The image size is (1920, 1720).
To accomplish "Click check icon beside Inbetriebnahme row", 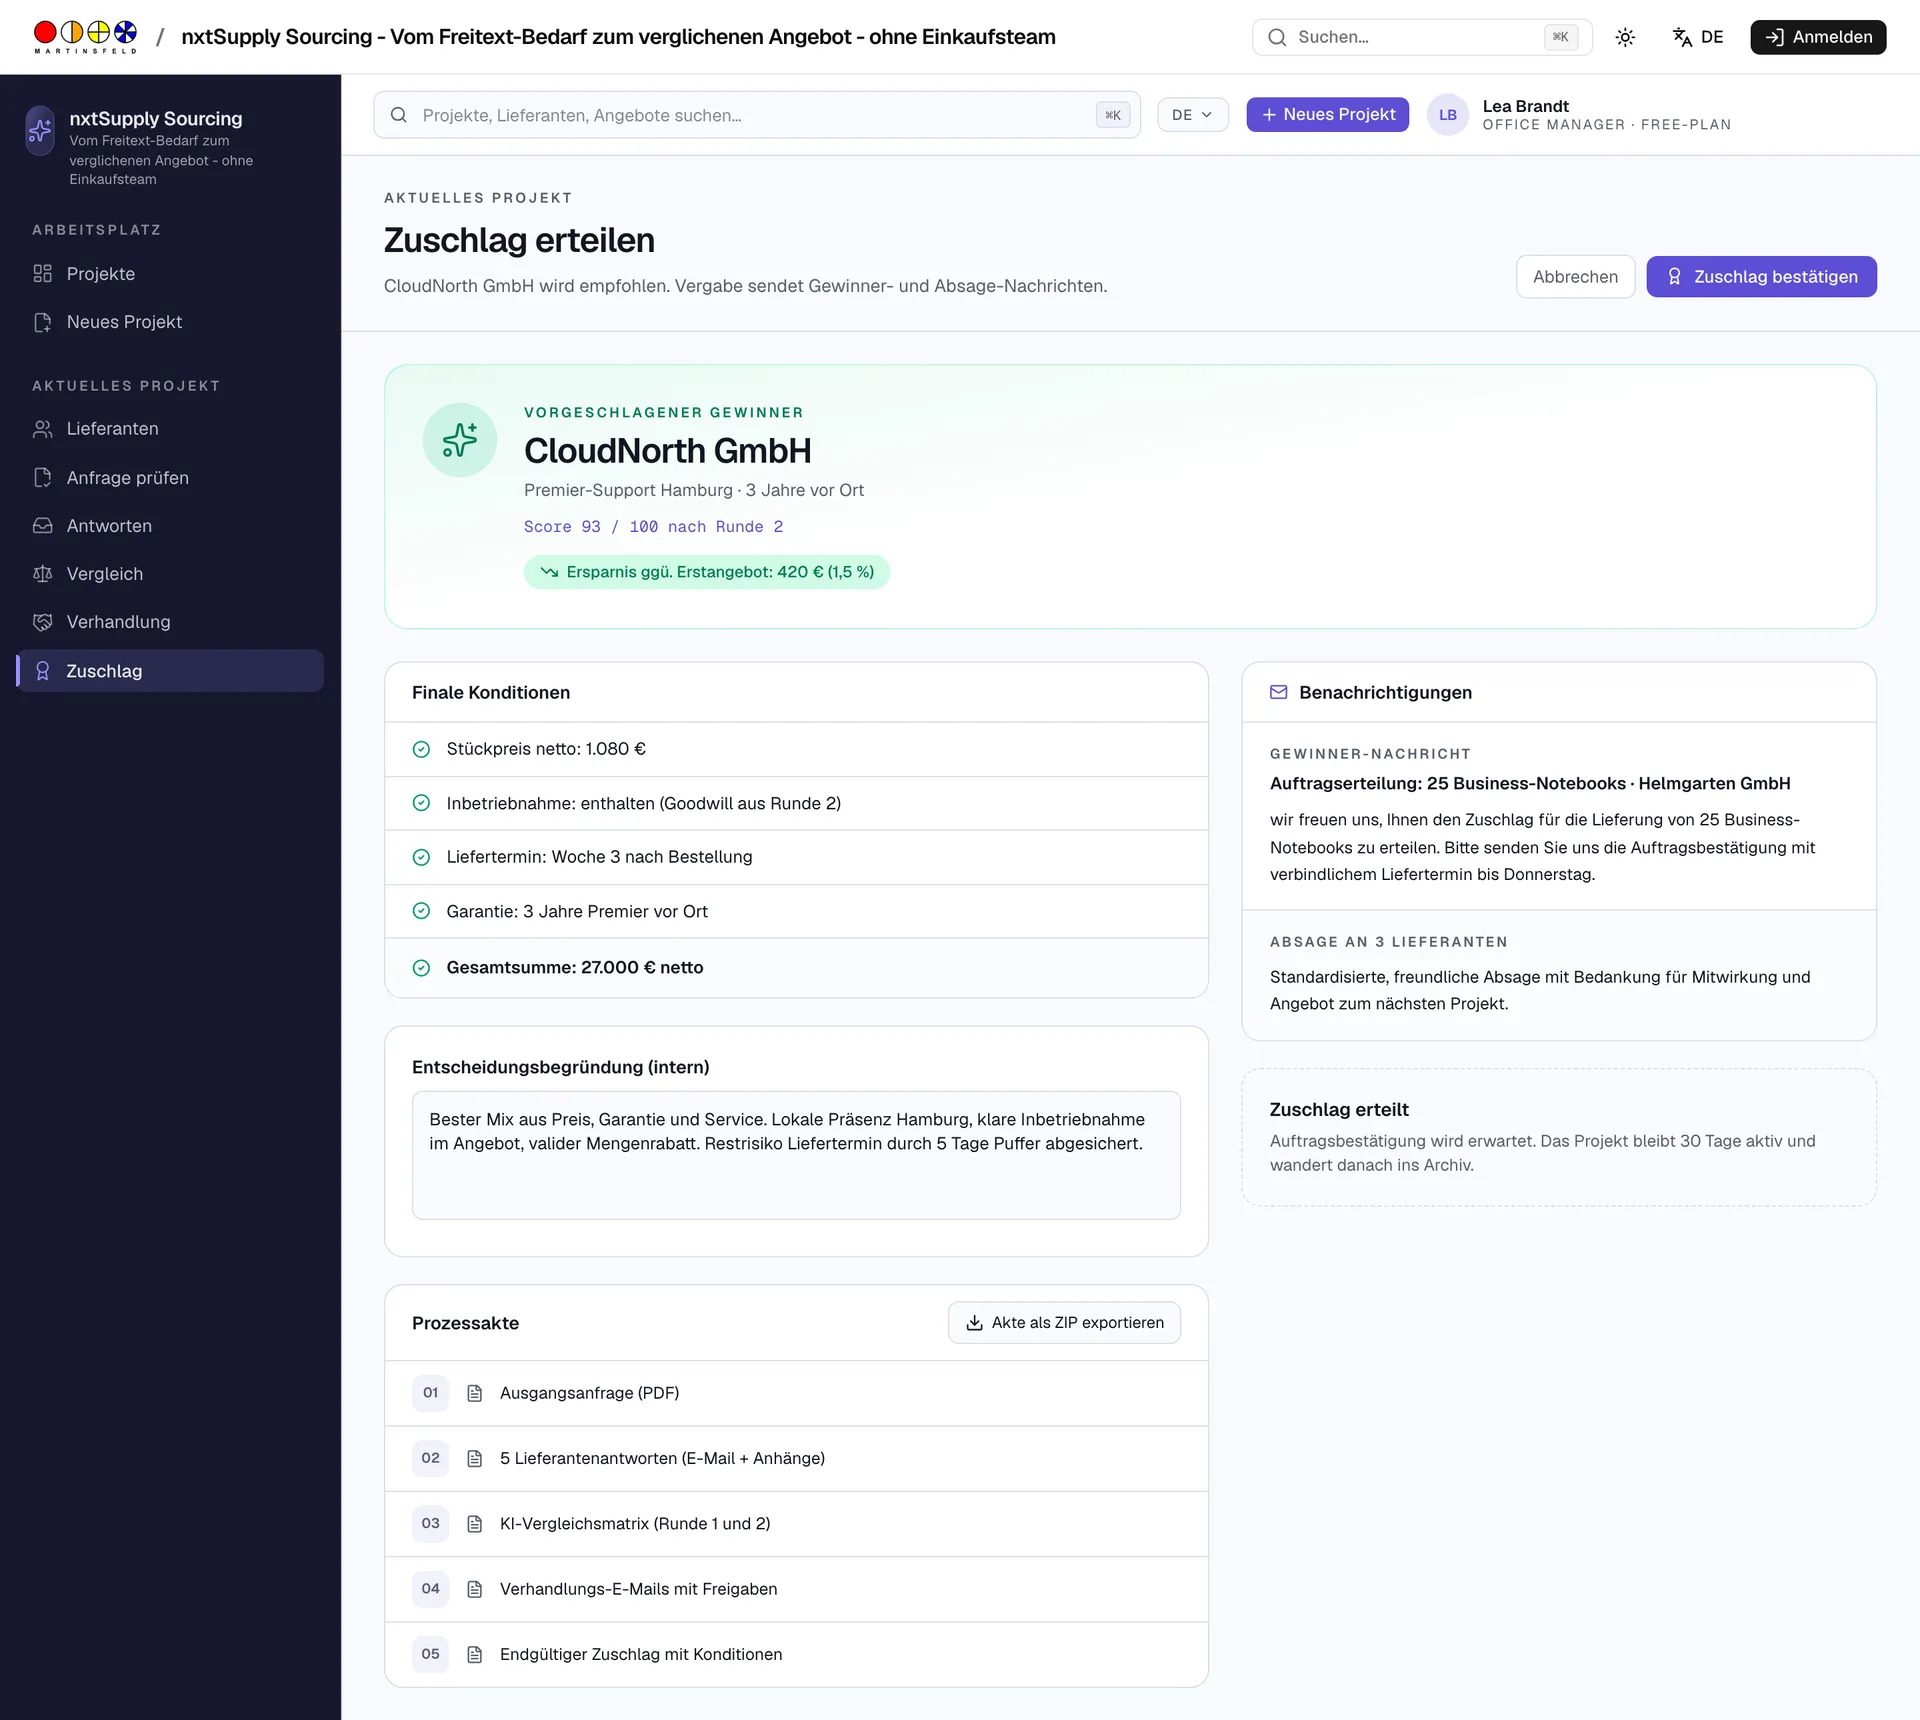I will click(x=421, y=804).
